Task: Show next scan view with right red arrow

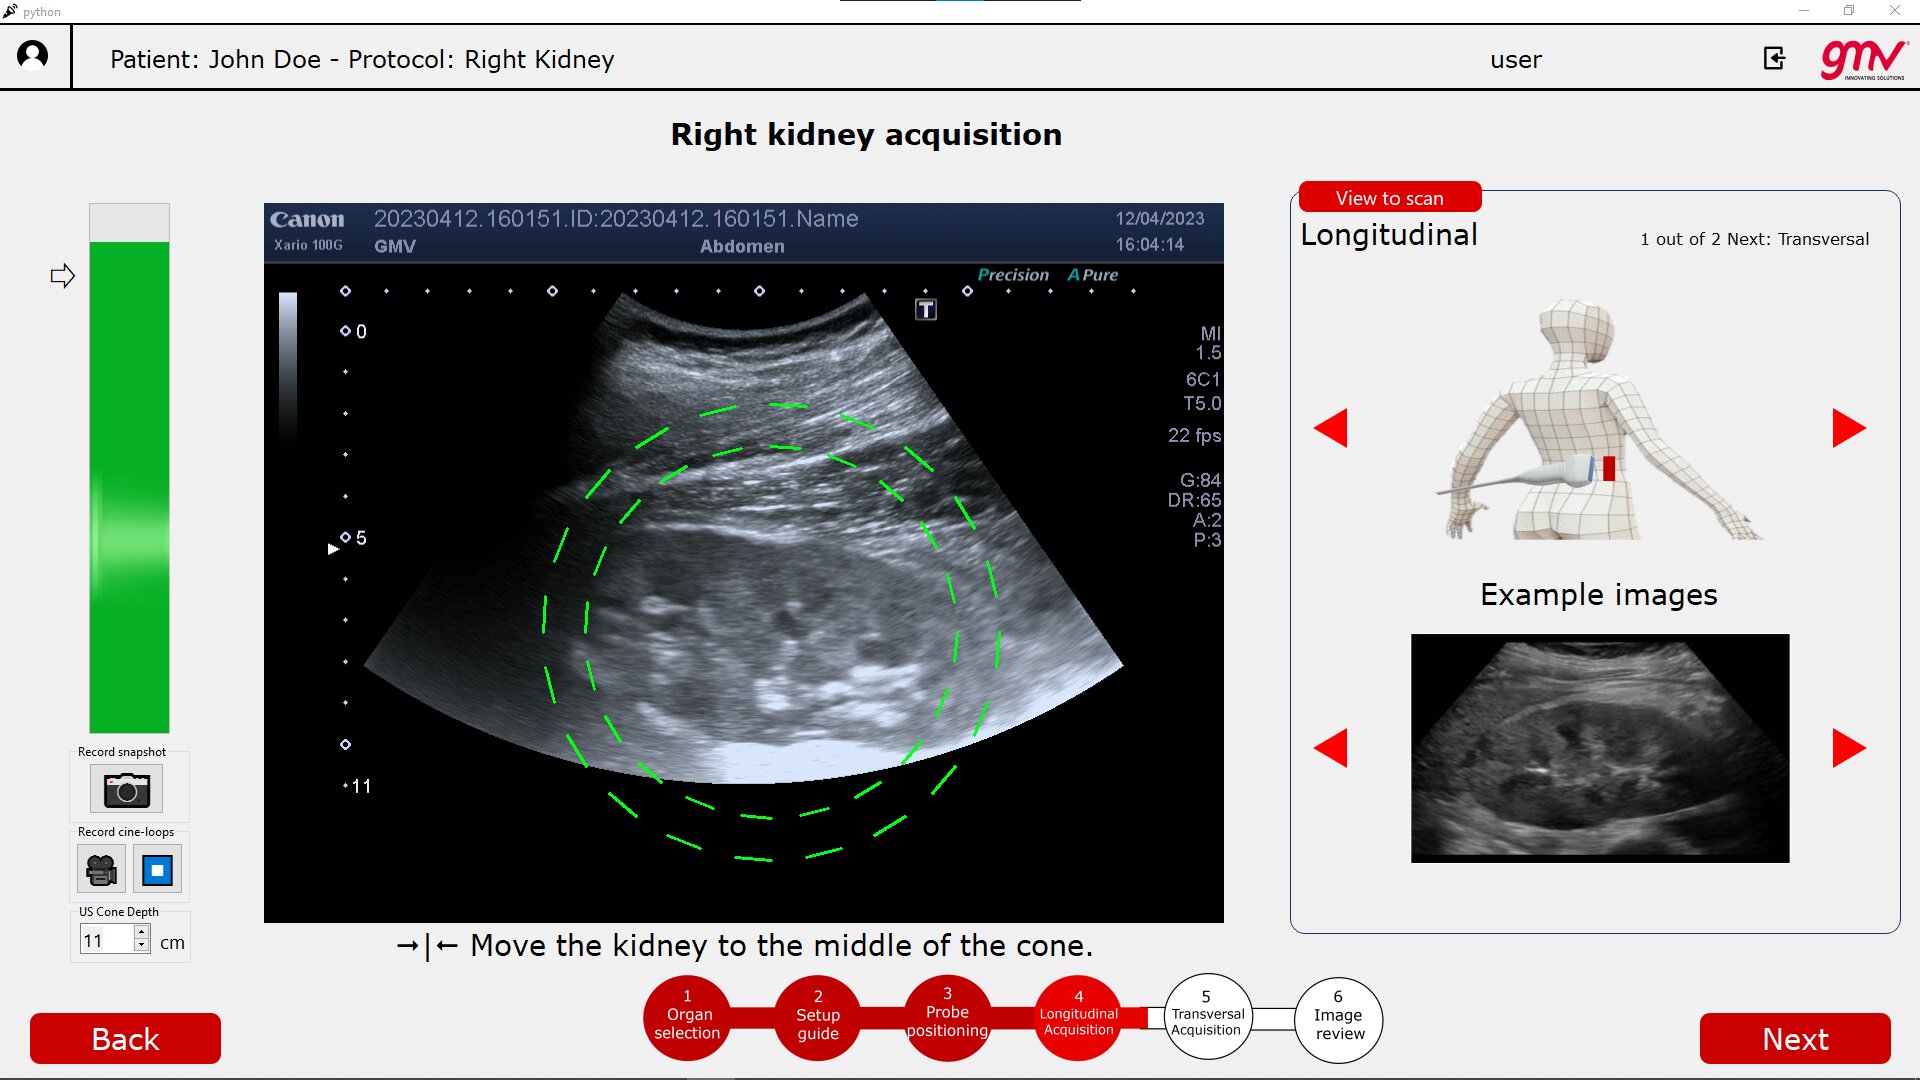Action: coord(1849,428)
